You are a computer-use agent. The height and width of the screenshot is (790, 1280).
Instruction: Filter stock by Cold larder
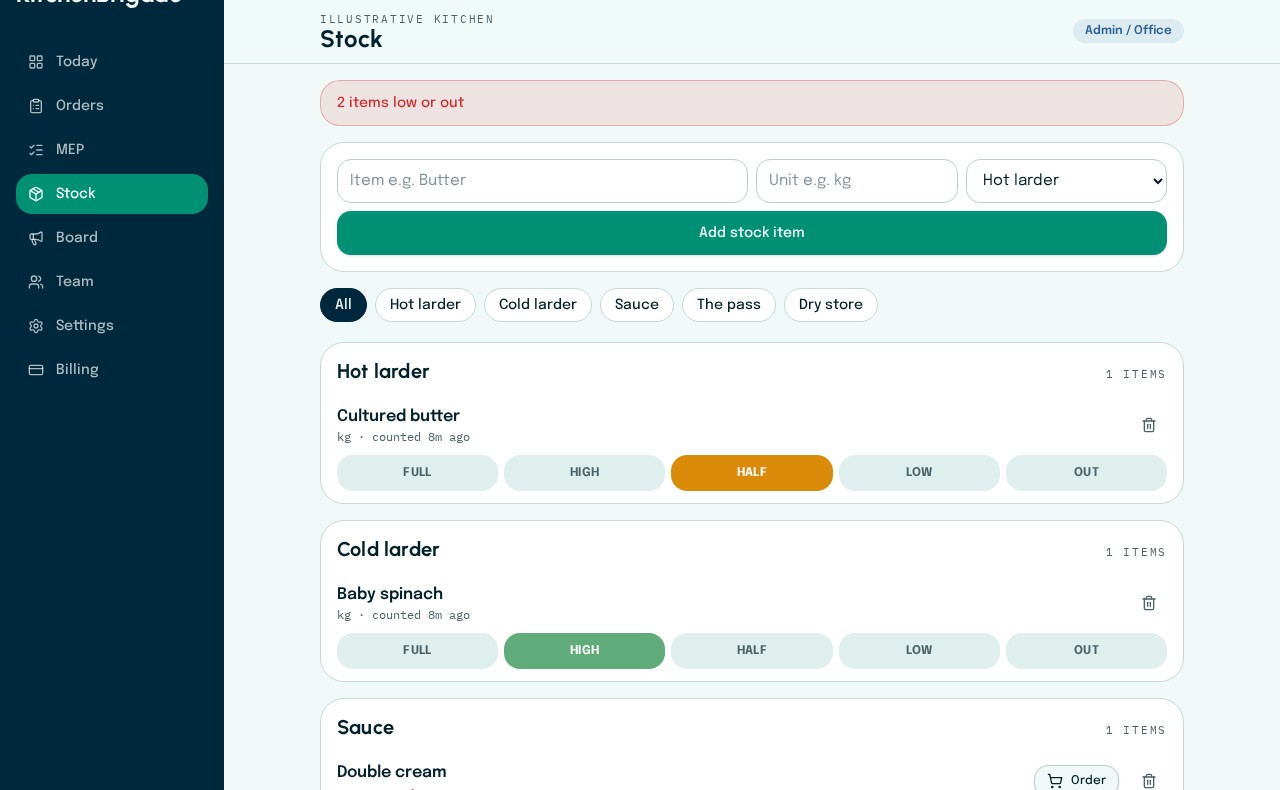pos(538,305)
